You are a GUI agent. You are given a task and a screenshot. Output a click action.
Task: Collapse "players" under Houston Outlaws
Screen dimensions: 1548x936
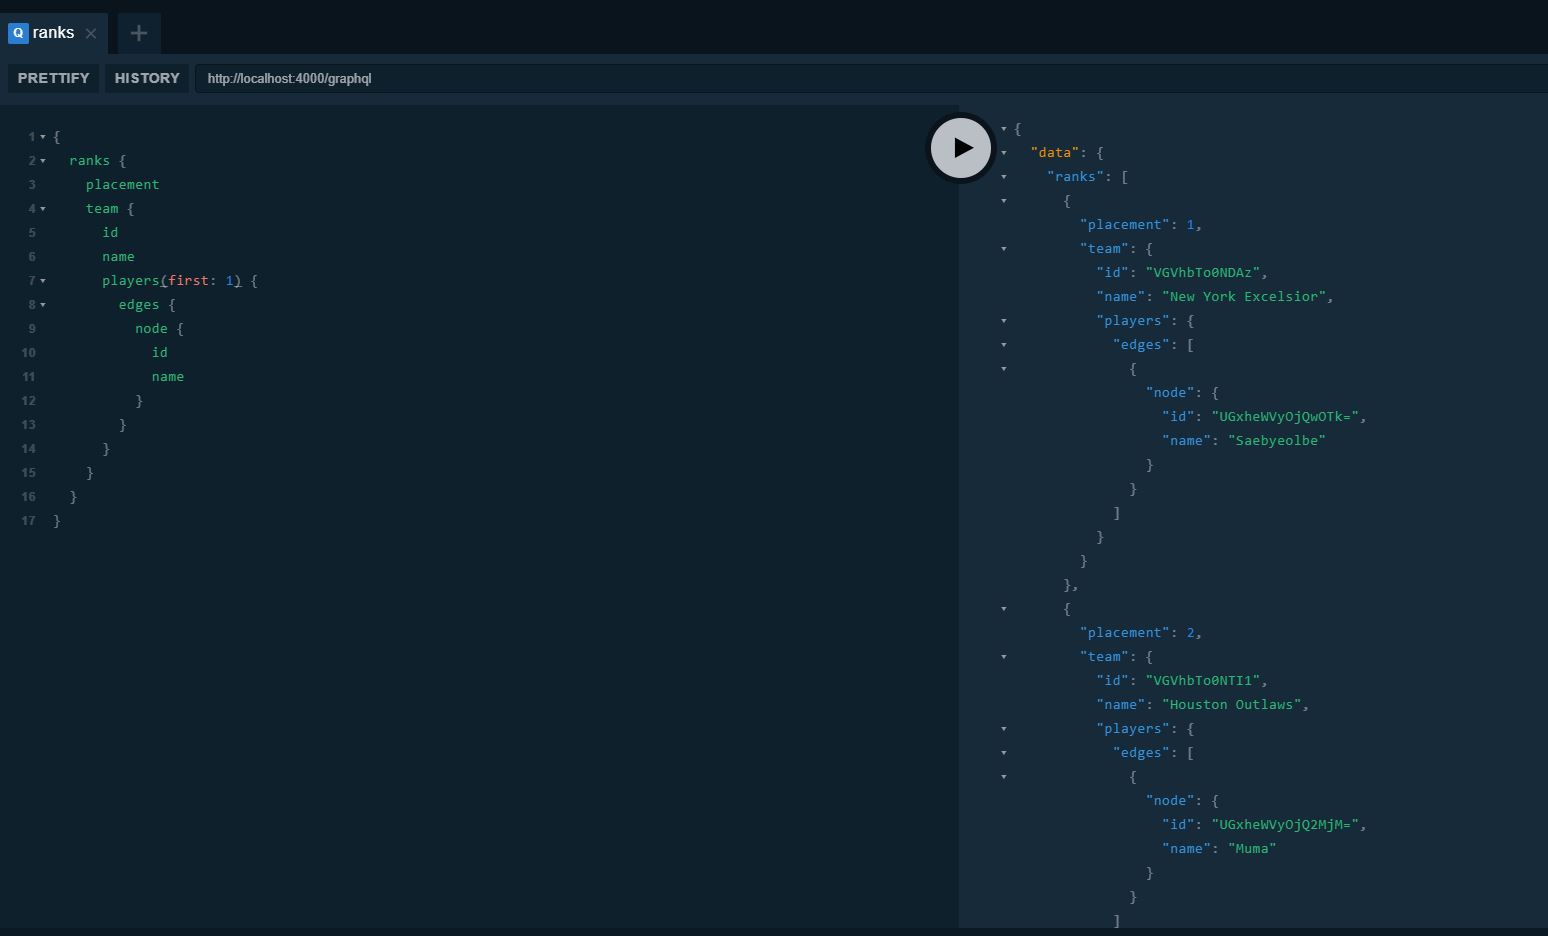(x=1004, y=729)
